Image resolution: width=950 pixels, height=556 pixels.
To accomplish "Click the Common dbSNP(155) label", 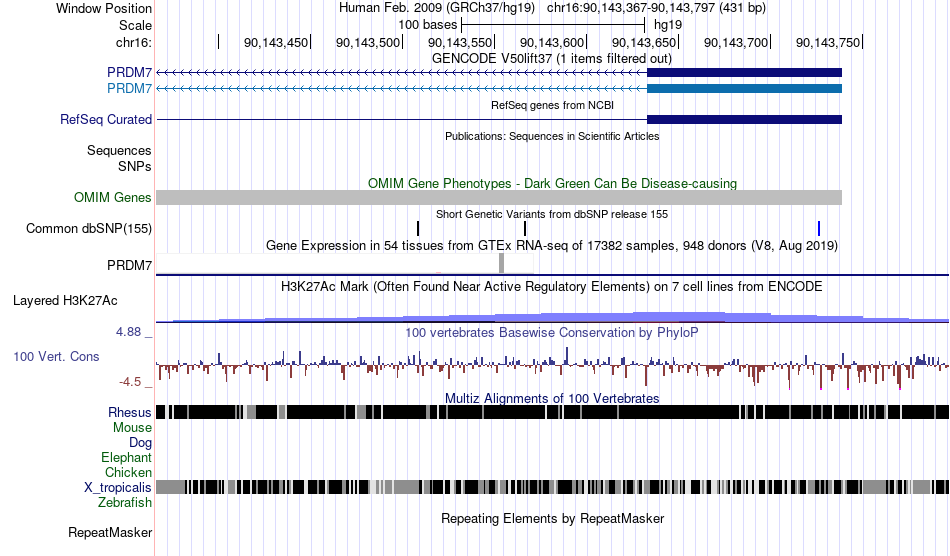I will click(x=89, y=228).
